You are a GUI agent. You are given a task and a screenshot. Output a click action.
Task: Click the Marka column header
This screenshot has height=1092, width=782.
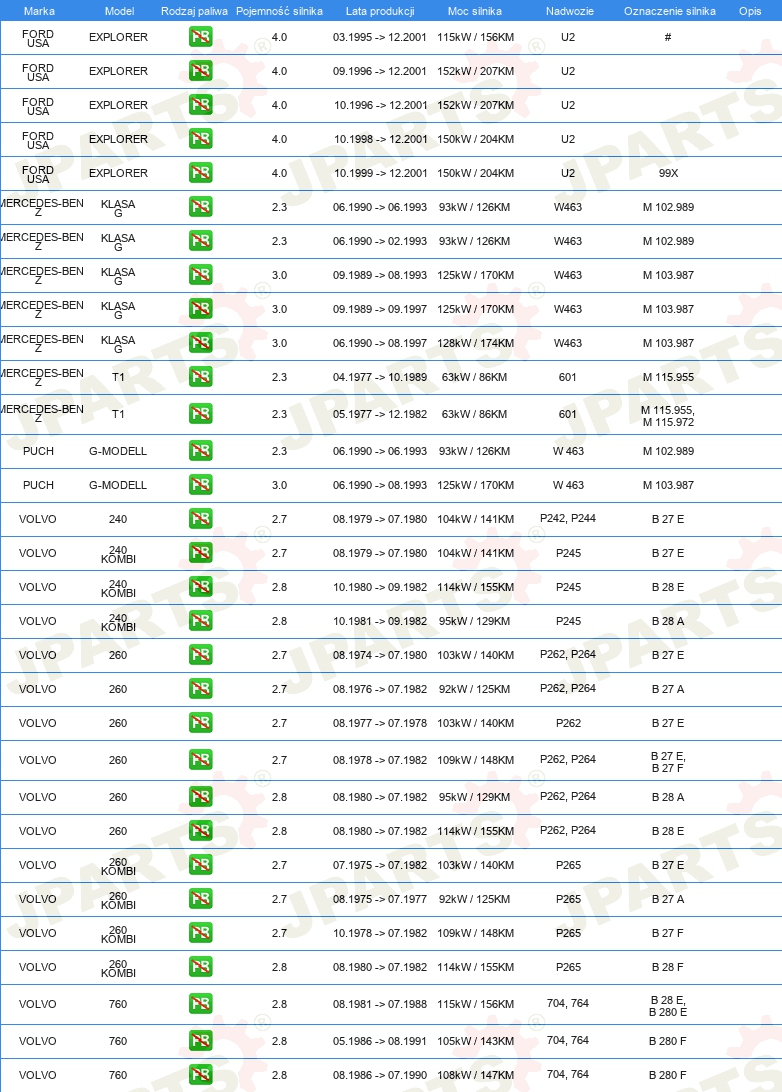click(x=39, y=11)
